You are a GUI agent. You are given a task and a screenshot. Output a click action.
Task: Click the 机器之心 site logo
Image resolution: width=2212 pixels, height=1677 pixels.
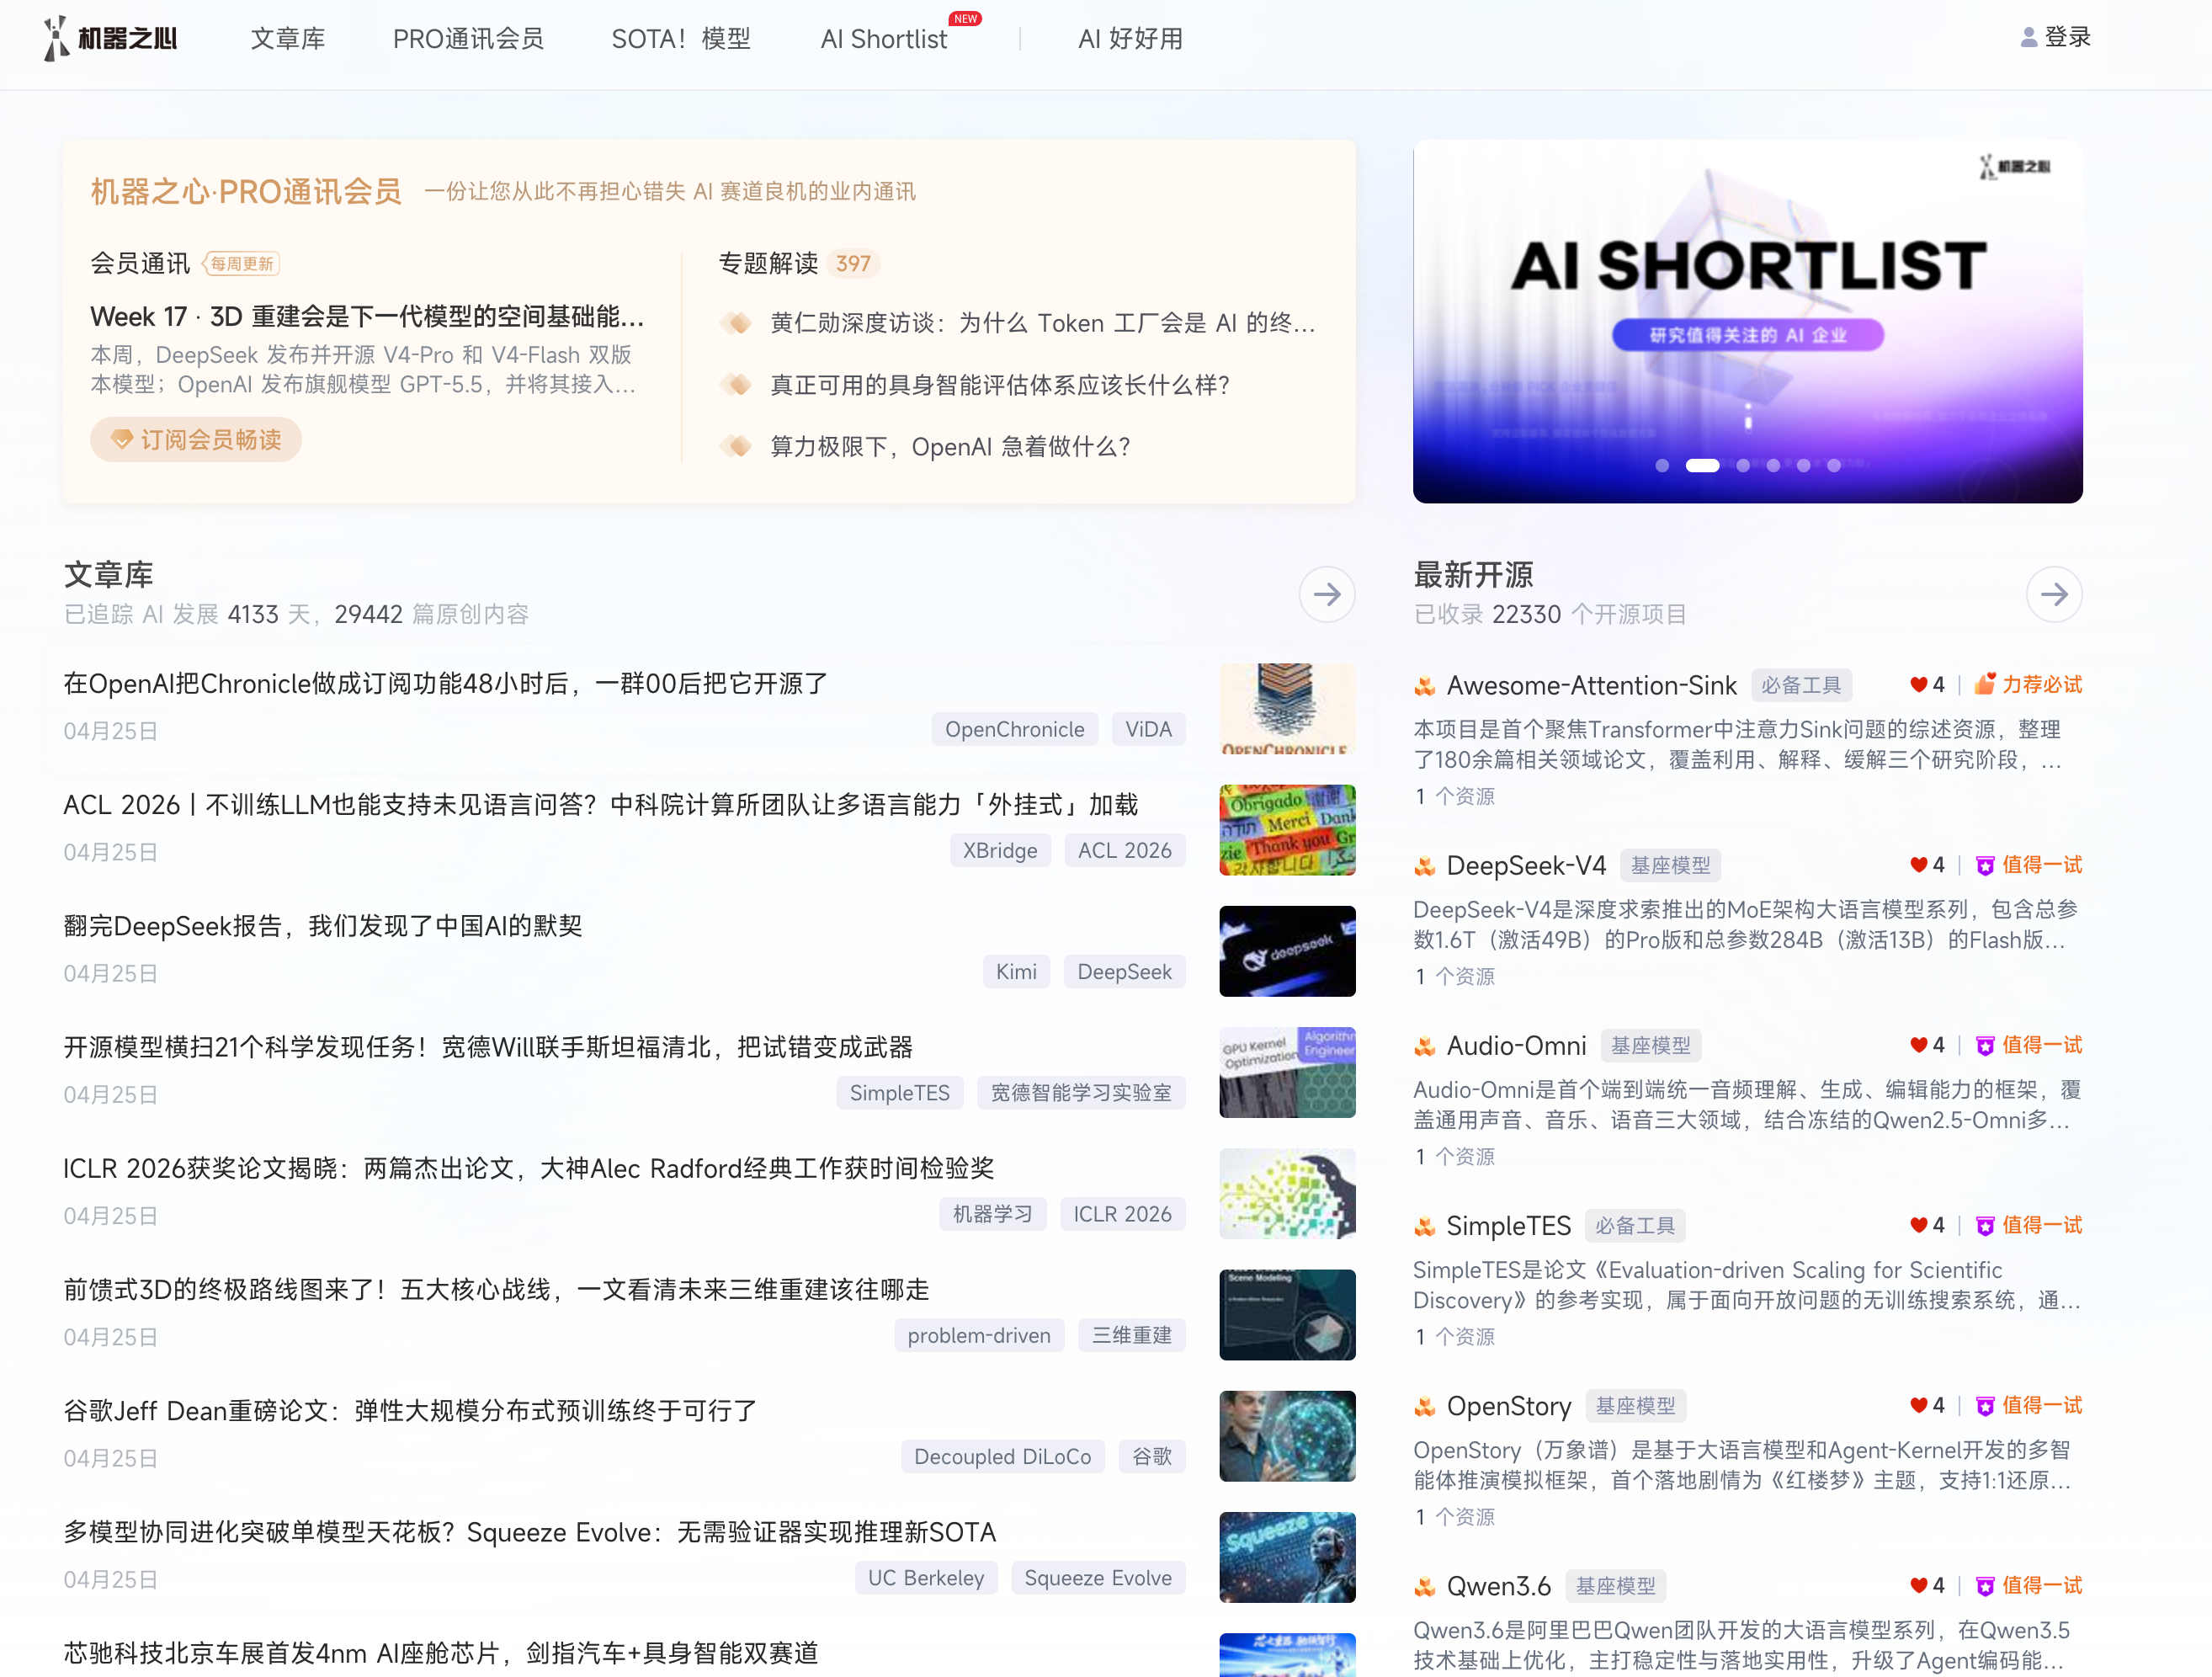(x=110, y=38)
